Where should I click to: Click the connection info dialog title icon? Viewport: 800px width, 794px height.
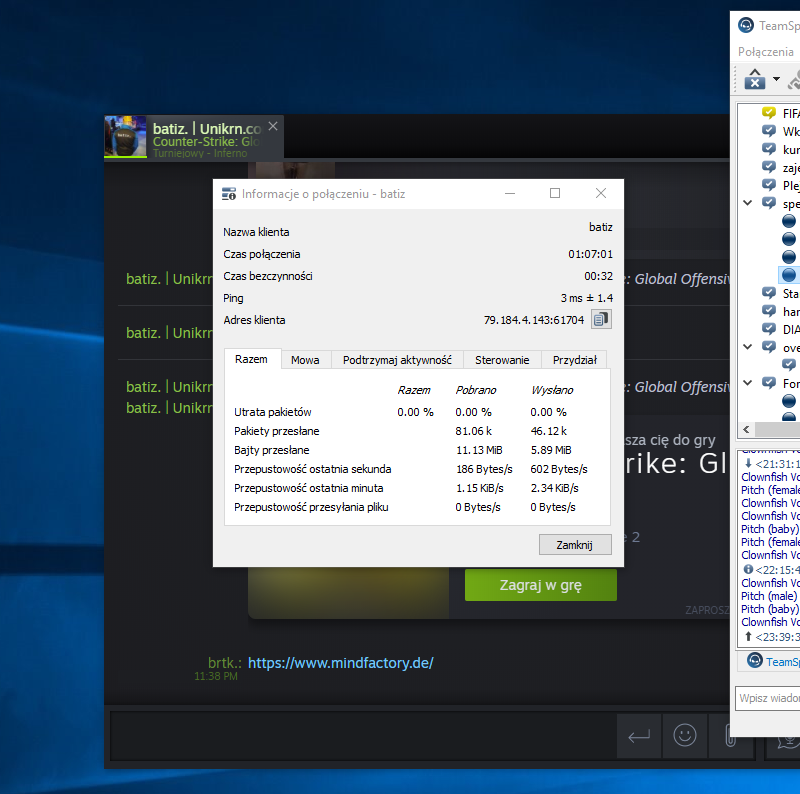pyautogui.click(x=229, y=194)
